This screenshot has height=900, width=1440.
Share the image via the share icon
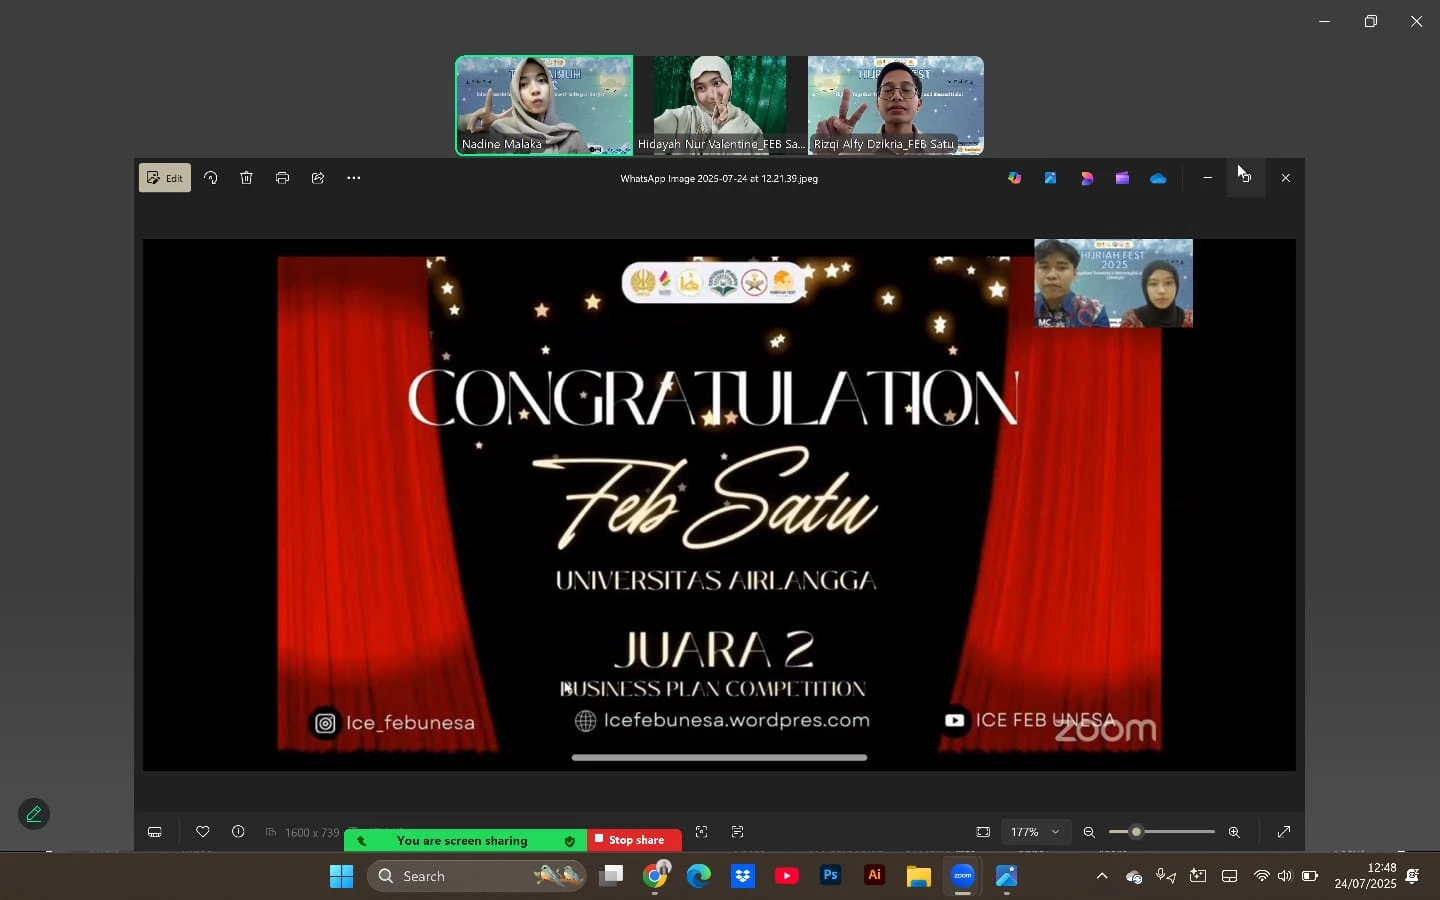(318, 178)
